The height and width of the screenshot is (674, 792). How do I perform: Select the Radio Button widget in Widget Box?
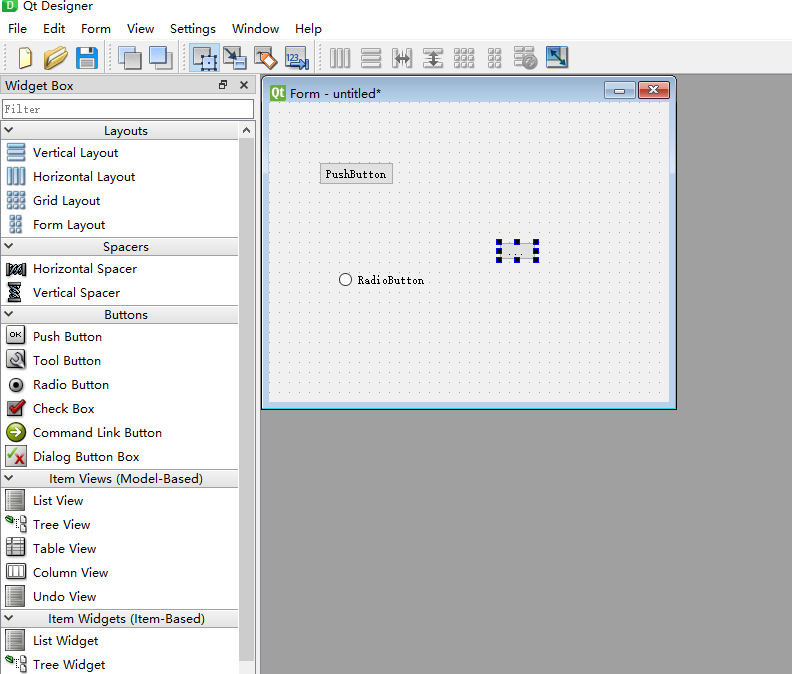[x=70, y=384]
